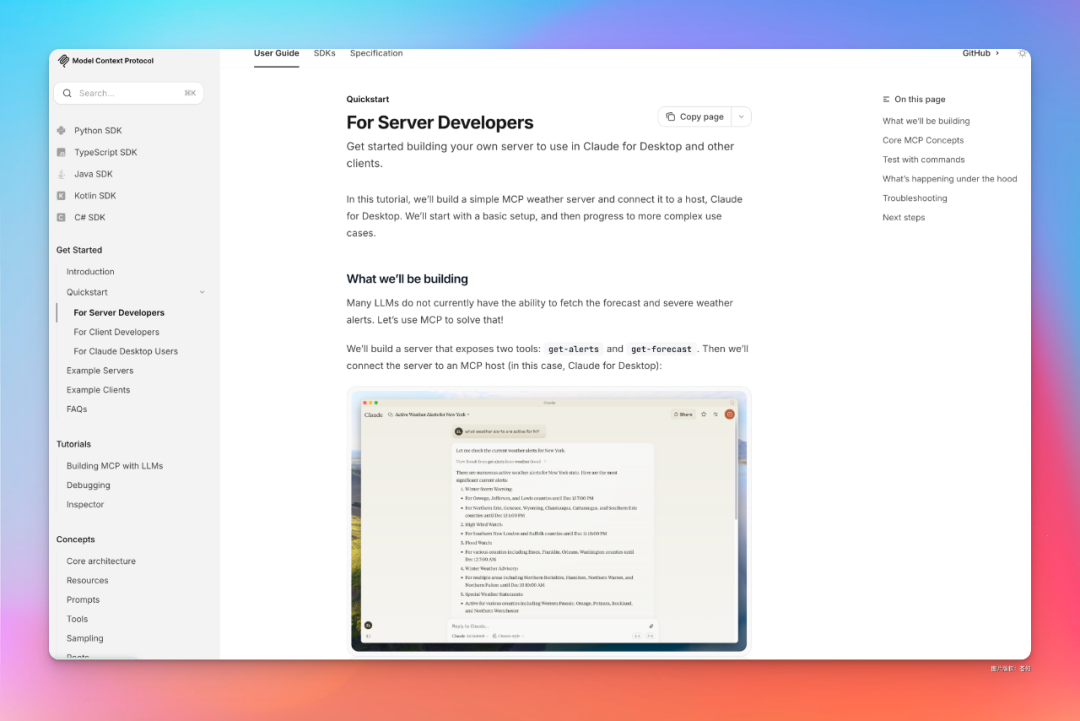
Task: Toggle the light/dark theme switch
Action: click(1022, 54)
